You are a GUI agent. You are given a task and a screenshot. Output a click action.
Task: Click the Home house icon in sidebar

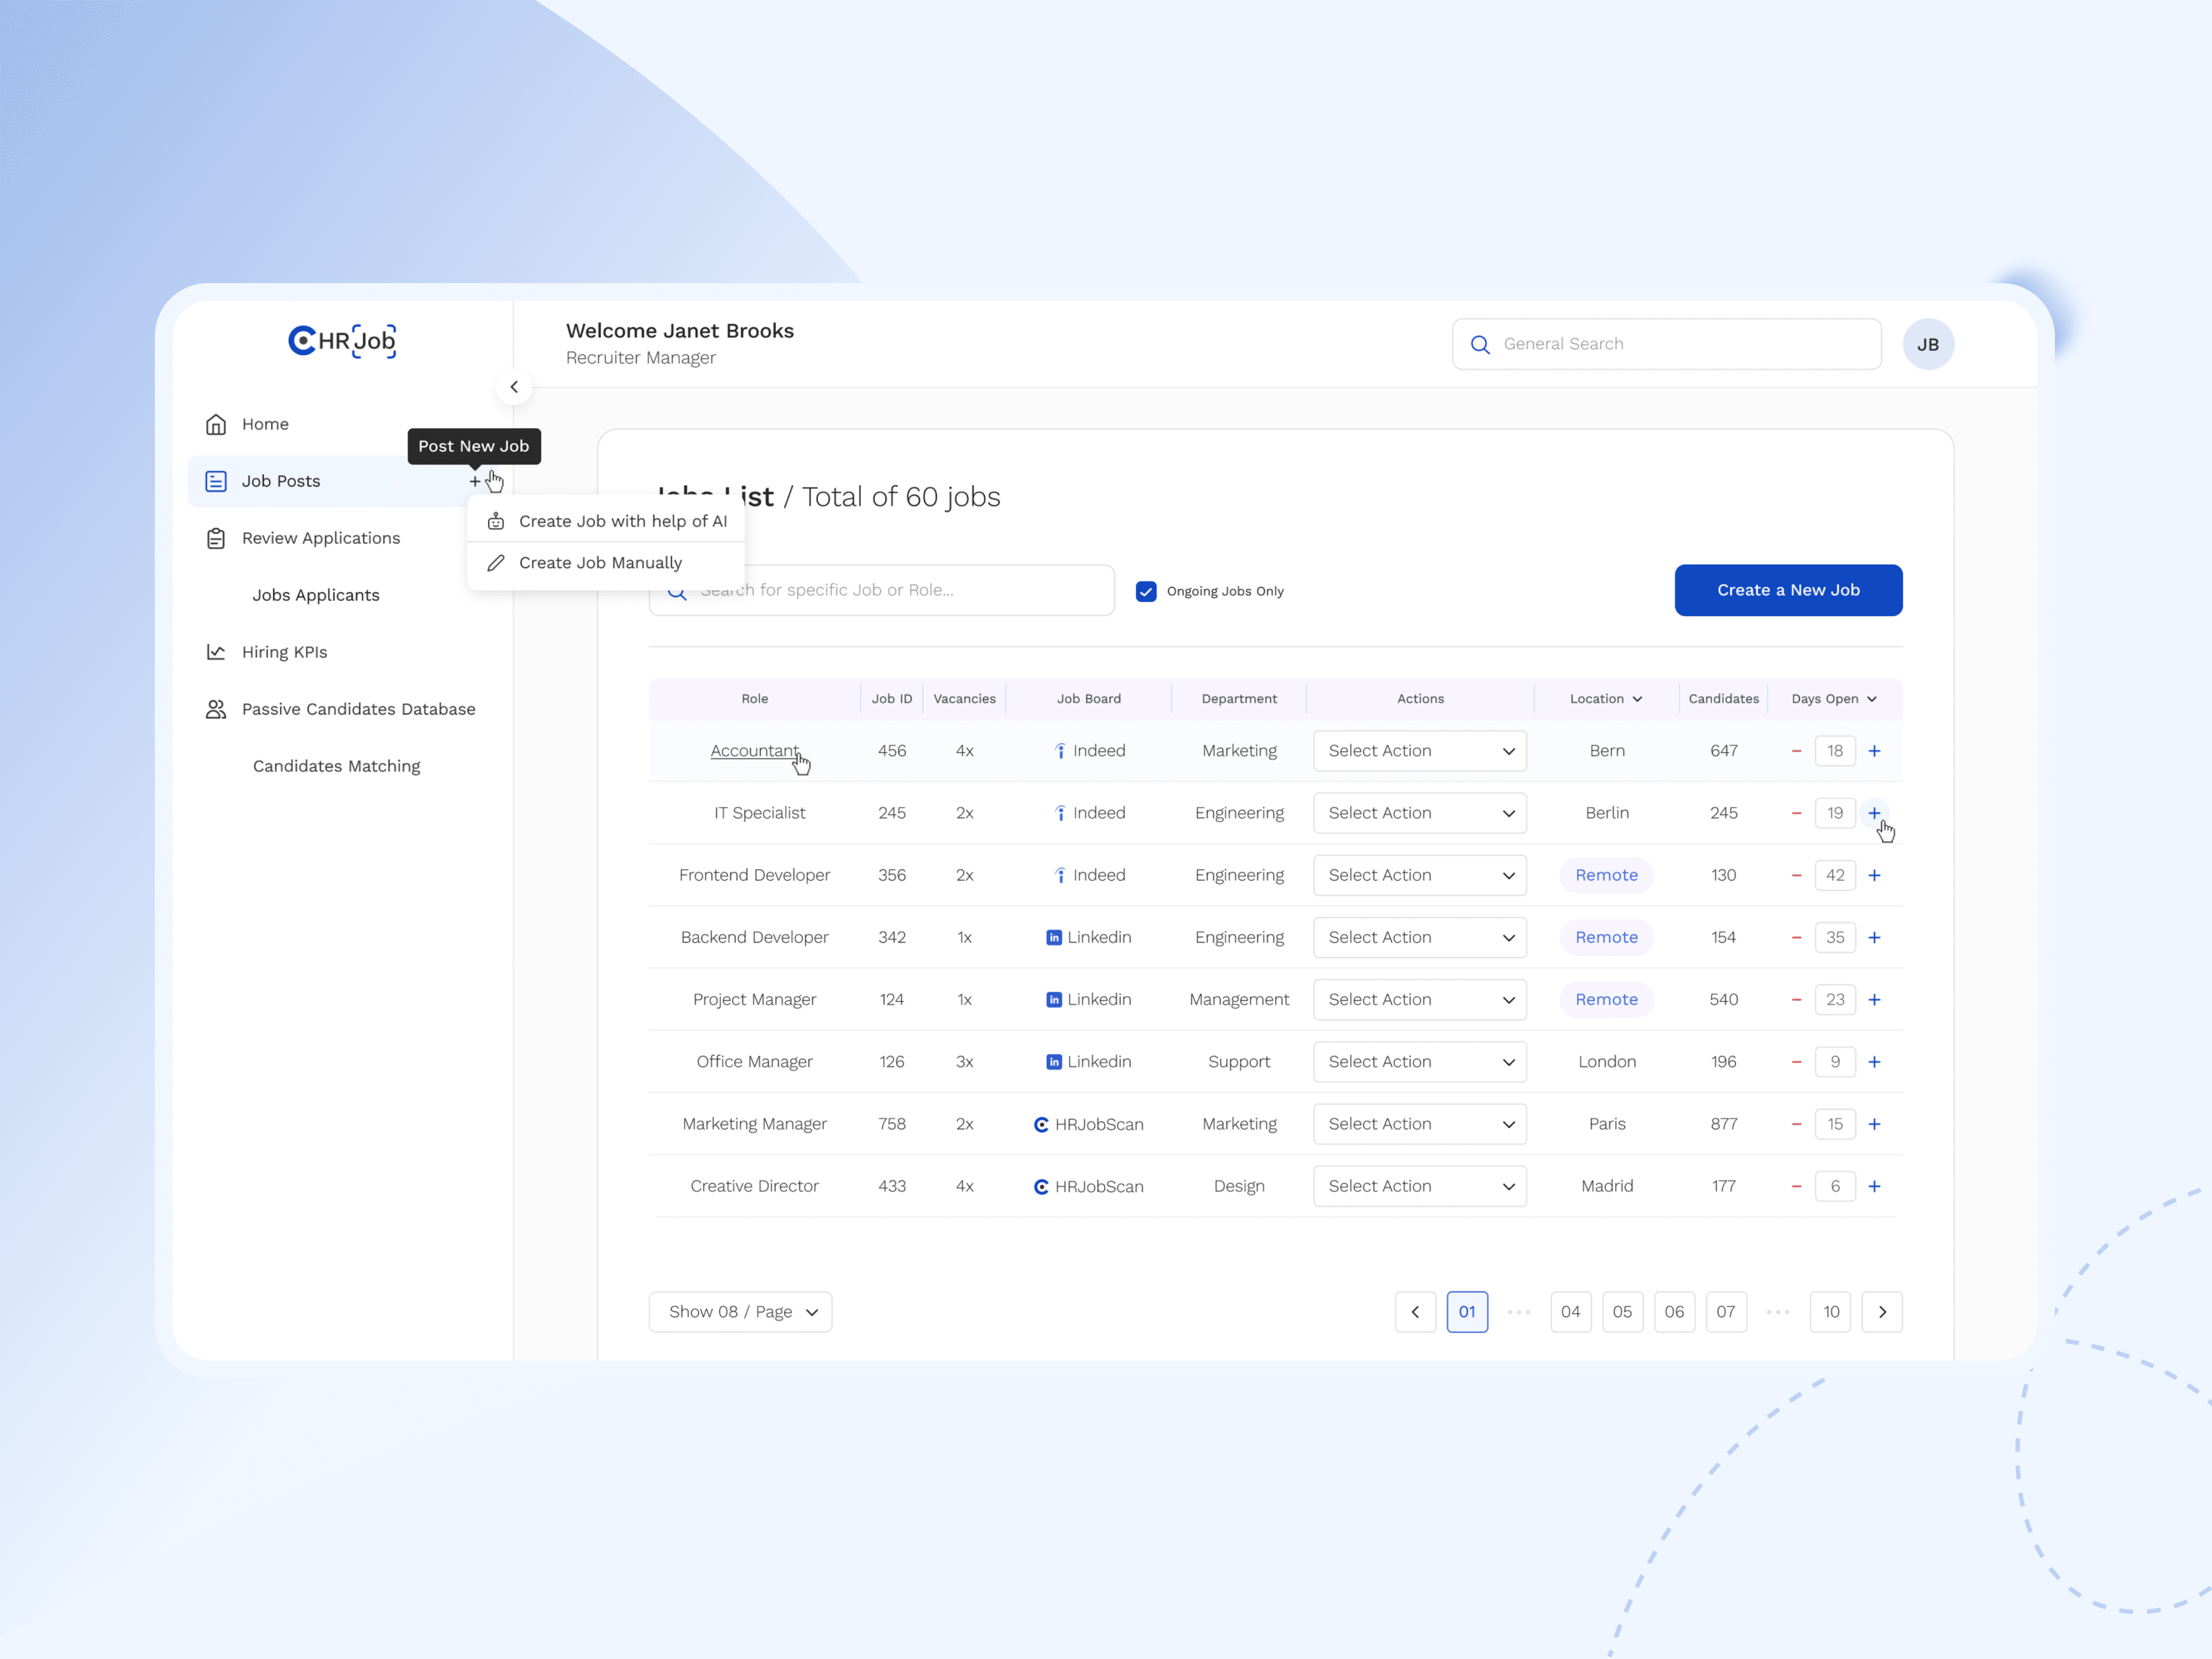click(x=216, y=424)
